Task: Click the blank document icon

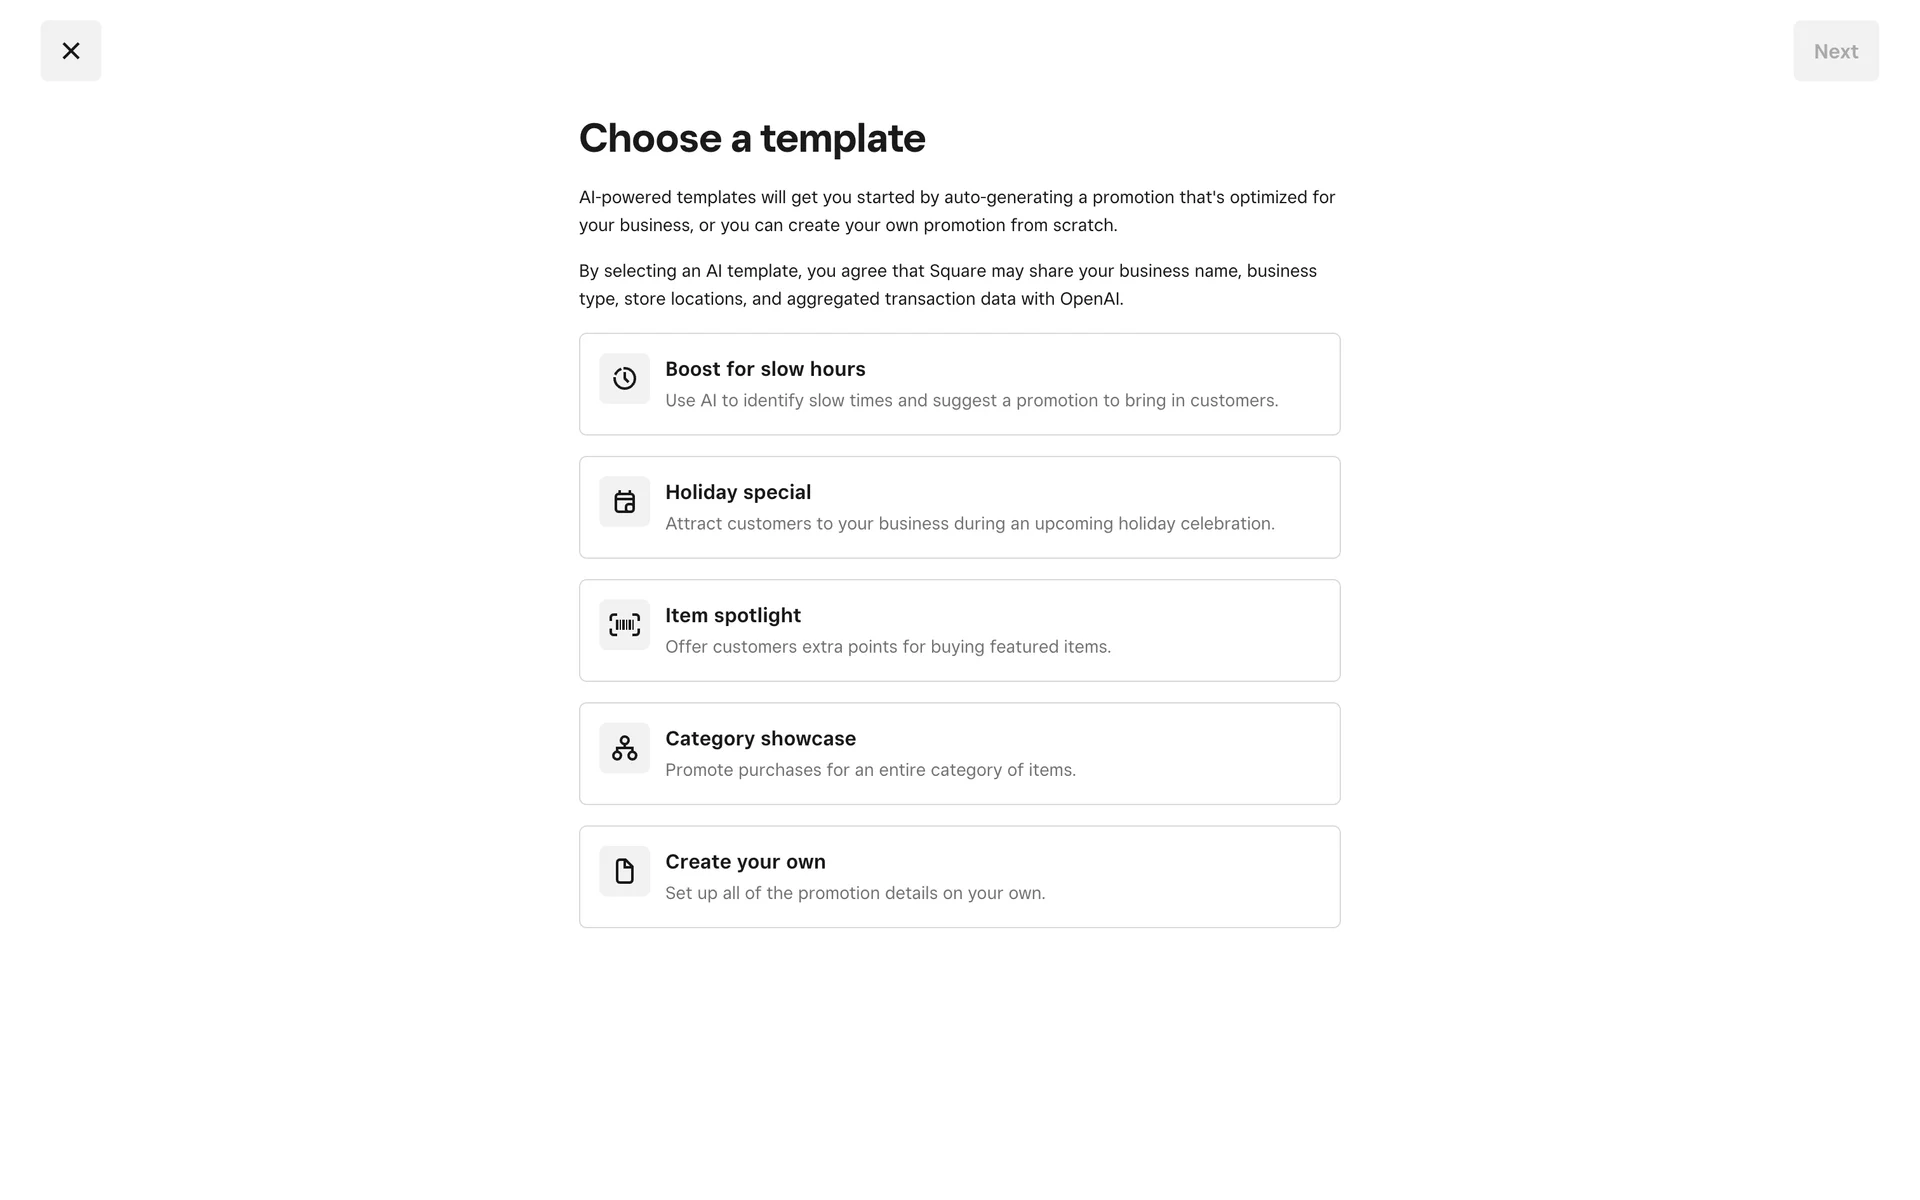Action: [x=625, y=871]
